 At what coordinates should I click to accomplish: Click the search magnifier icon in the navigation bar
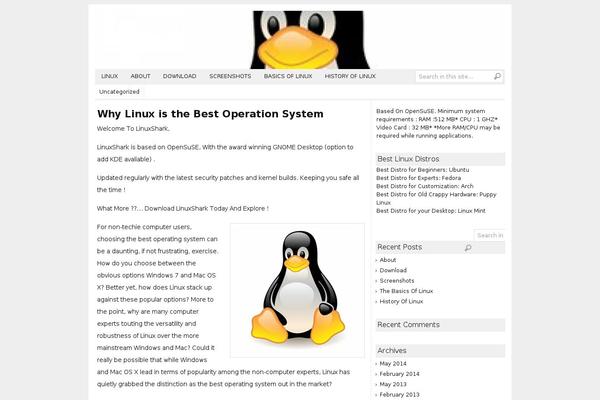(497, 77)
